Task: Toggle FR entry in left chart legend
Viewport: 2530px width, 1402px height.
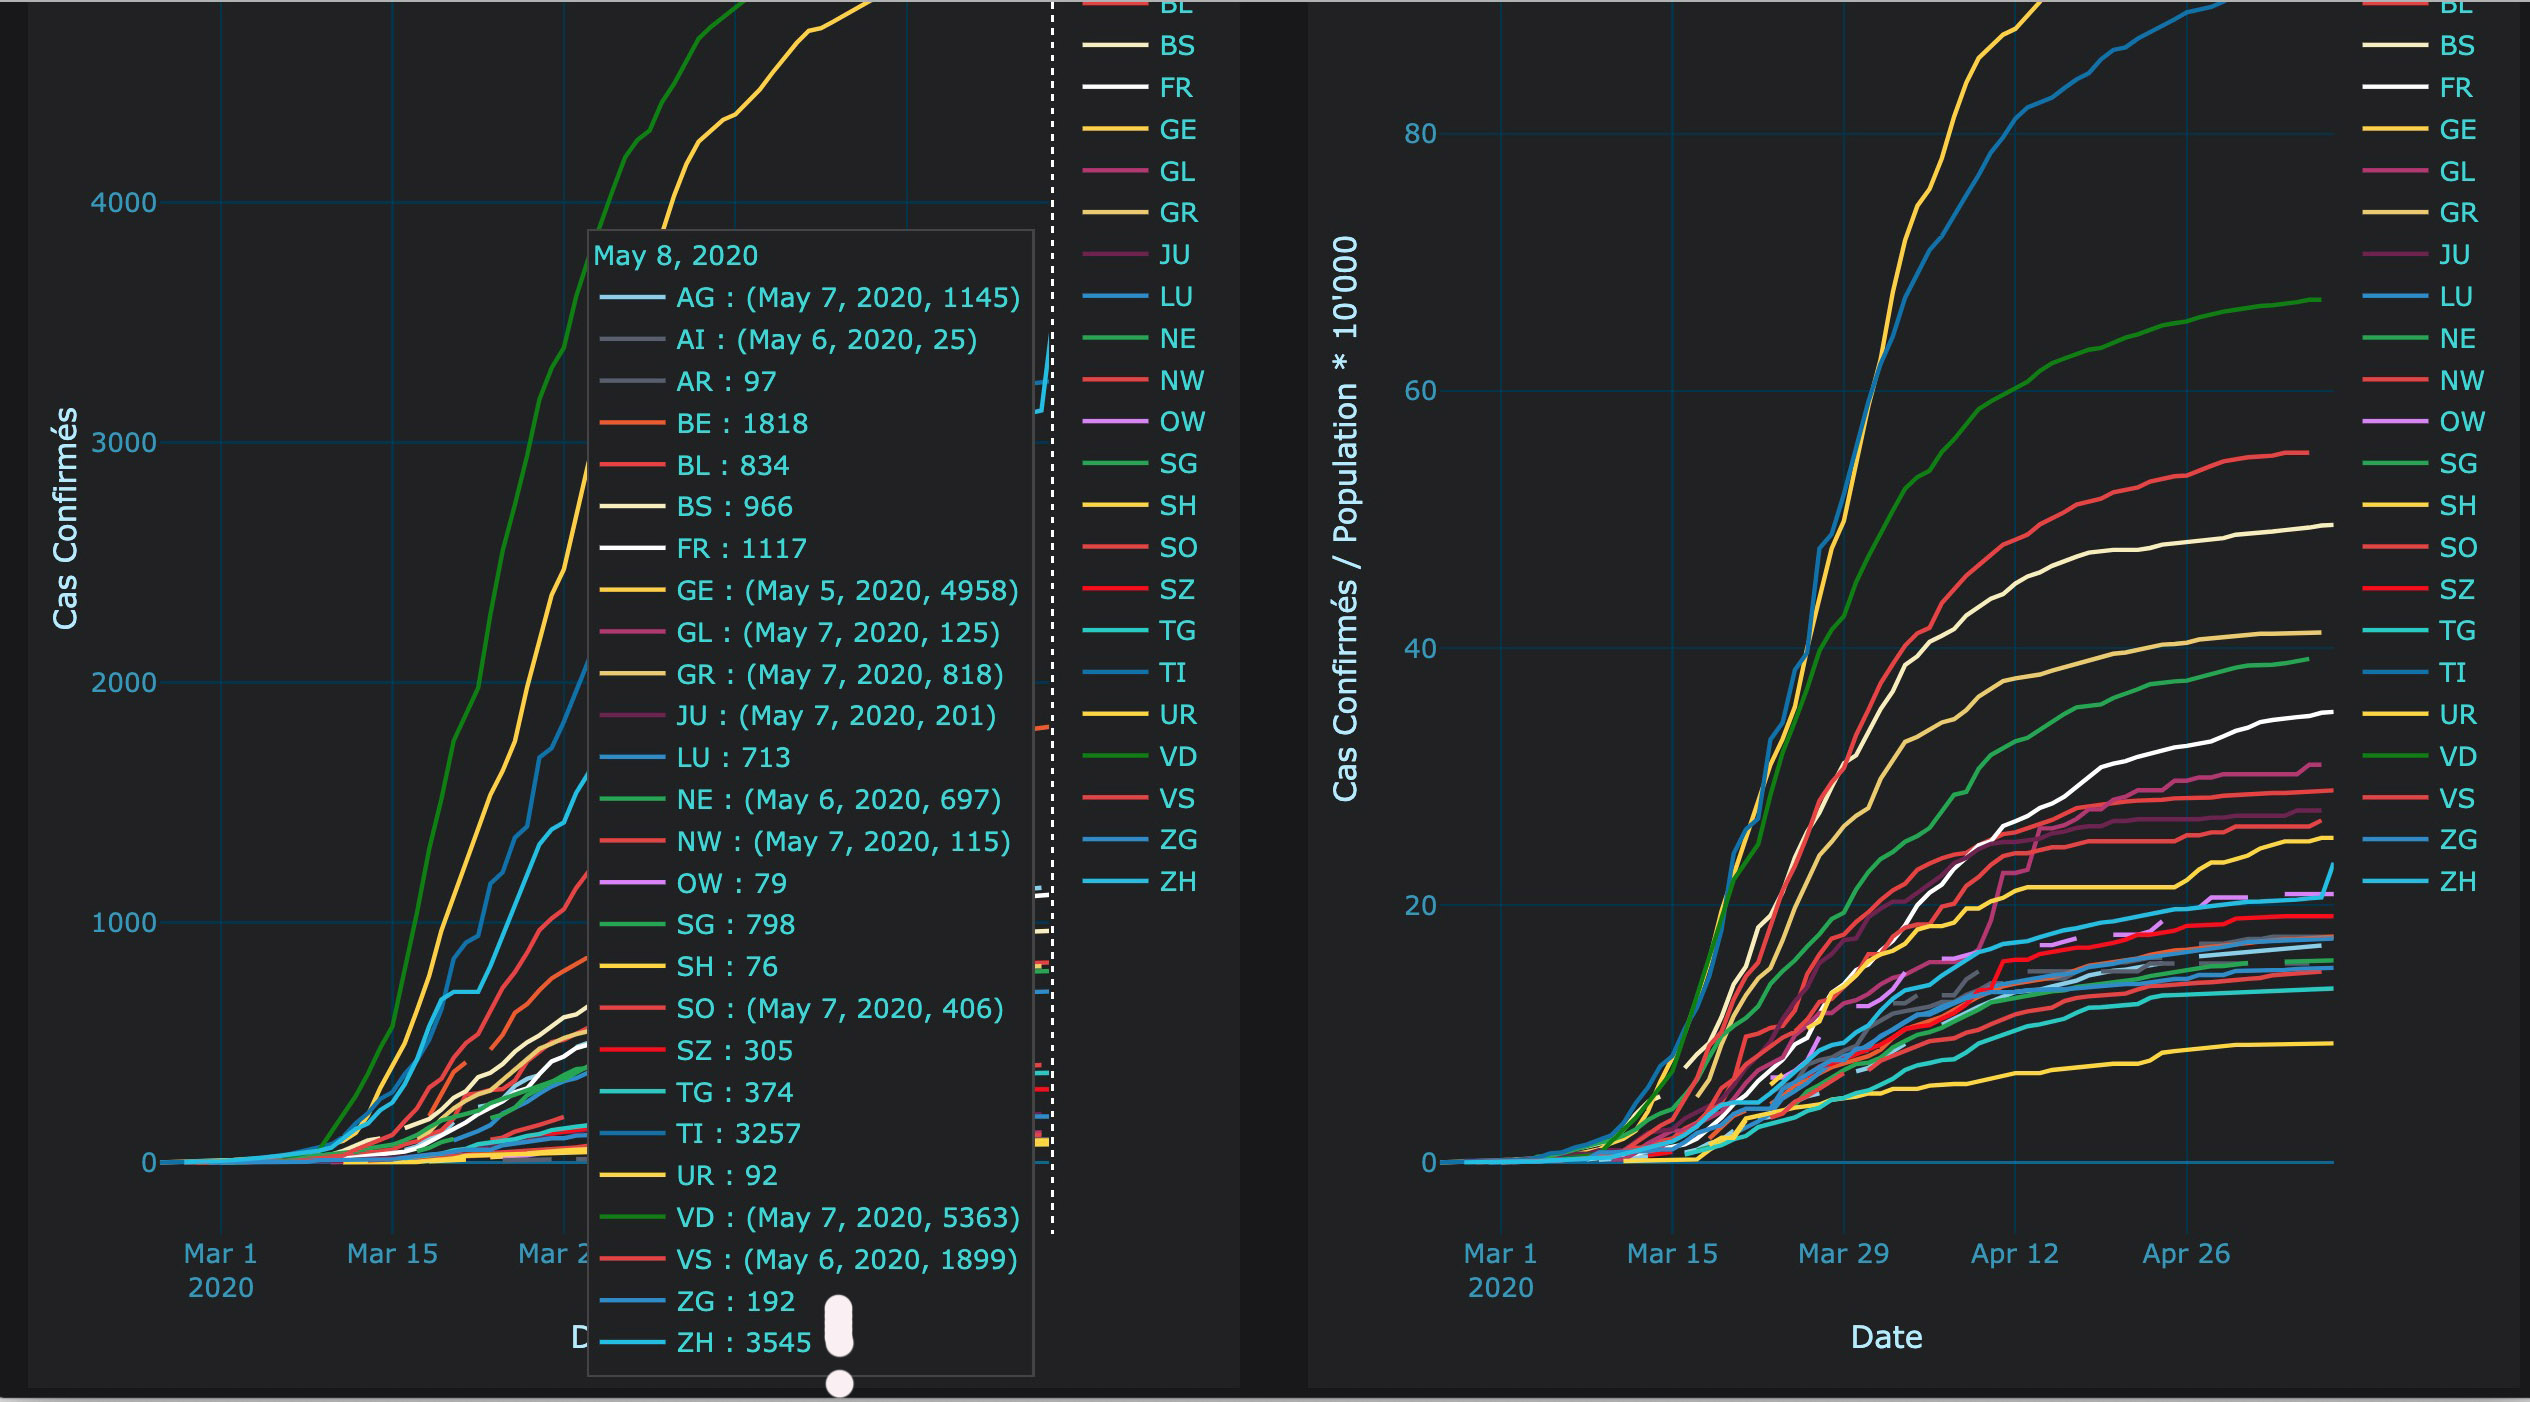Action: point(1175,88)
